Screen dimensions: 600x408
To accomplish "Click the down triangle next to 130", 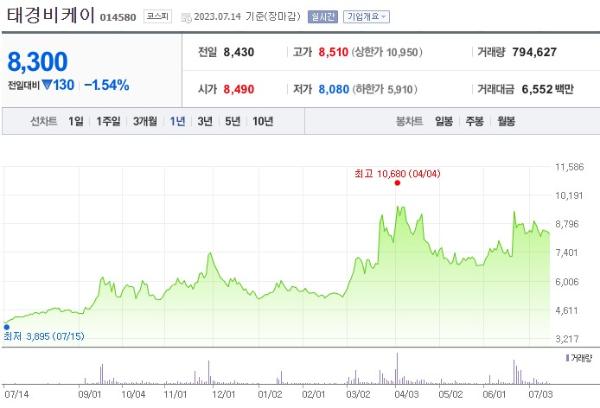I will coord(47,85).
